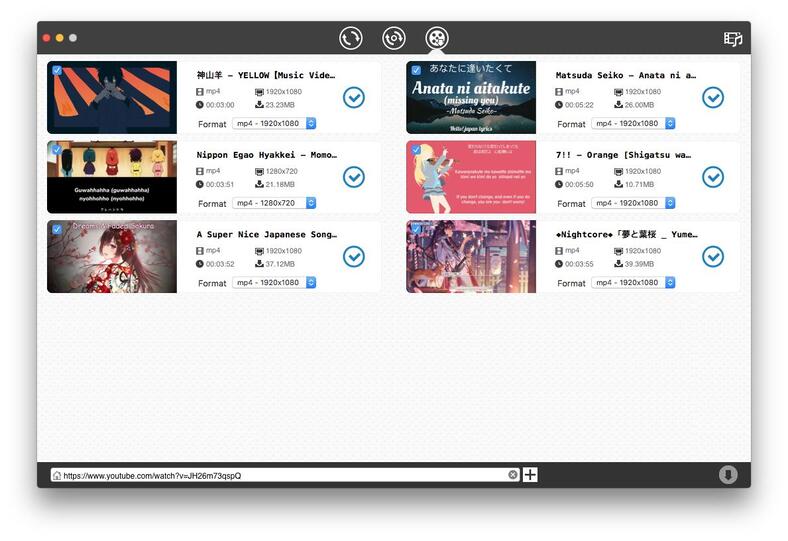Select title '7!! – Orange [Shigatsu wa…'
The height and width of the screenshot is (541, 788).
(x=623, y=155)
